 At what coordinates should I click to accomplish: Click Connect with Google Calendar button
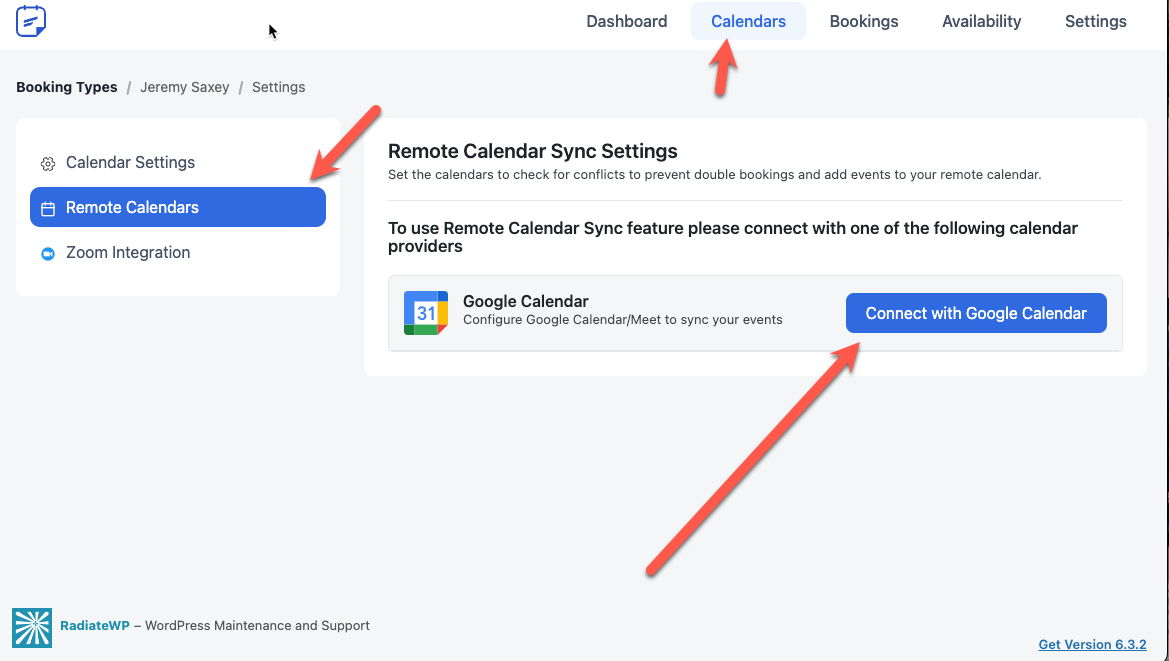pyautogui.click(x=976, y=313)
